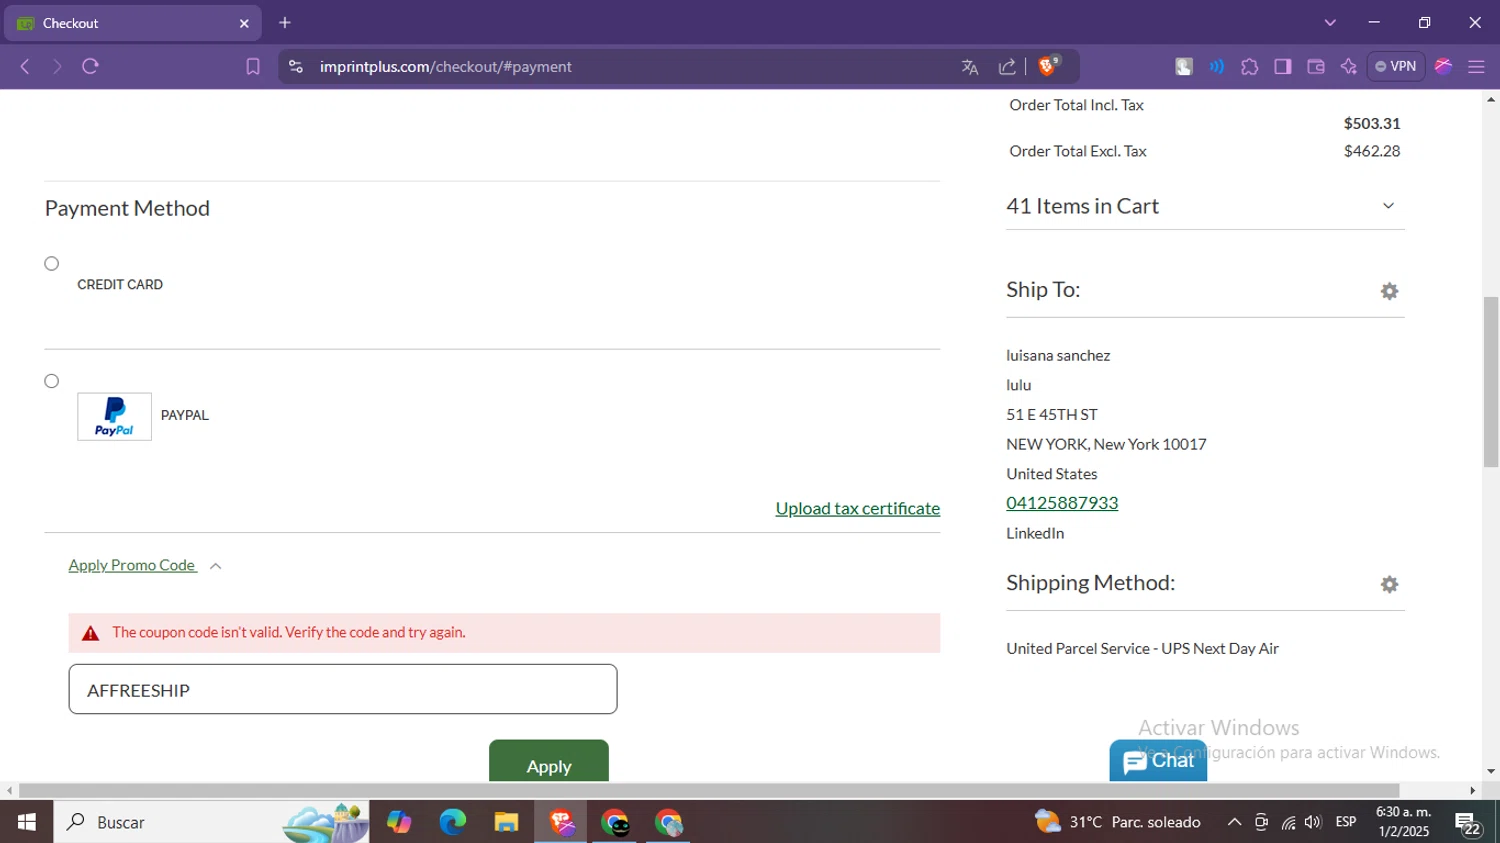This screenshot has height=843, width=1500.
Task: Reload the checkout page
Action: [90, 67]
